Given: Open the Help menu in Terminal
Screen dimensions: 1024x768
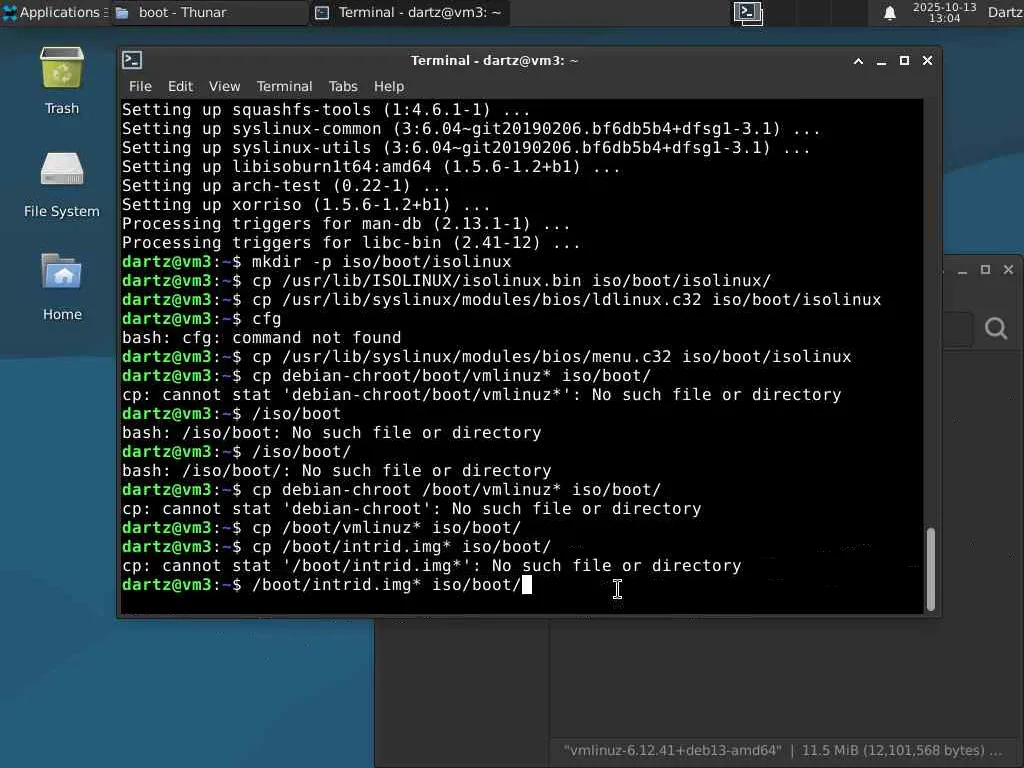Looking at the screenshot, I should pyautogui.click(x=389, y=86).
